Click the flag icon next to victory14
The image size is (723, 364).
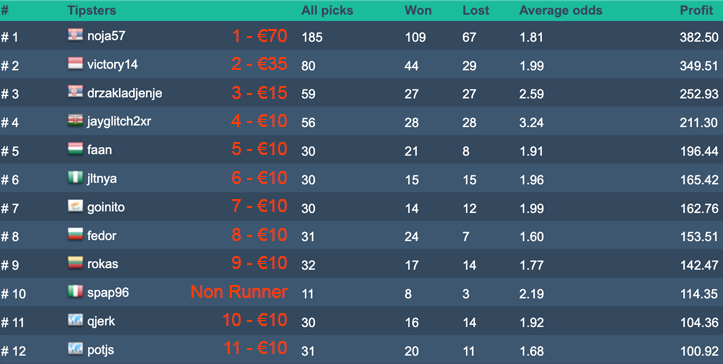(75, 64)
